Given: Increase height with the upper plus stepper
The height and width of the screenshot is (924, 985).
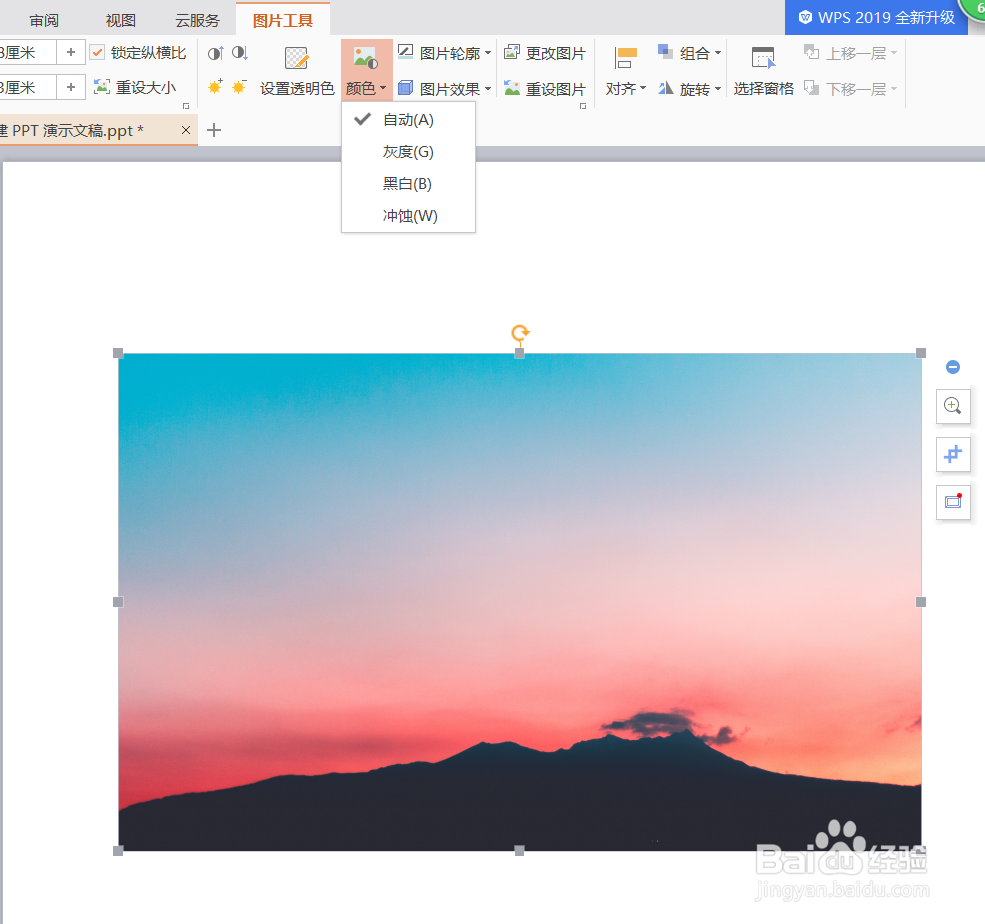Looking at the screenshot, I should [71, 52].
